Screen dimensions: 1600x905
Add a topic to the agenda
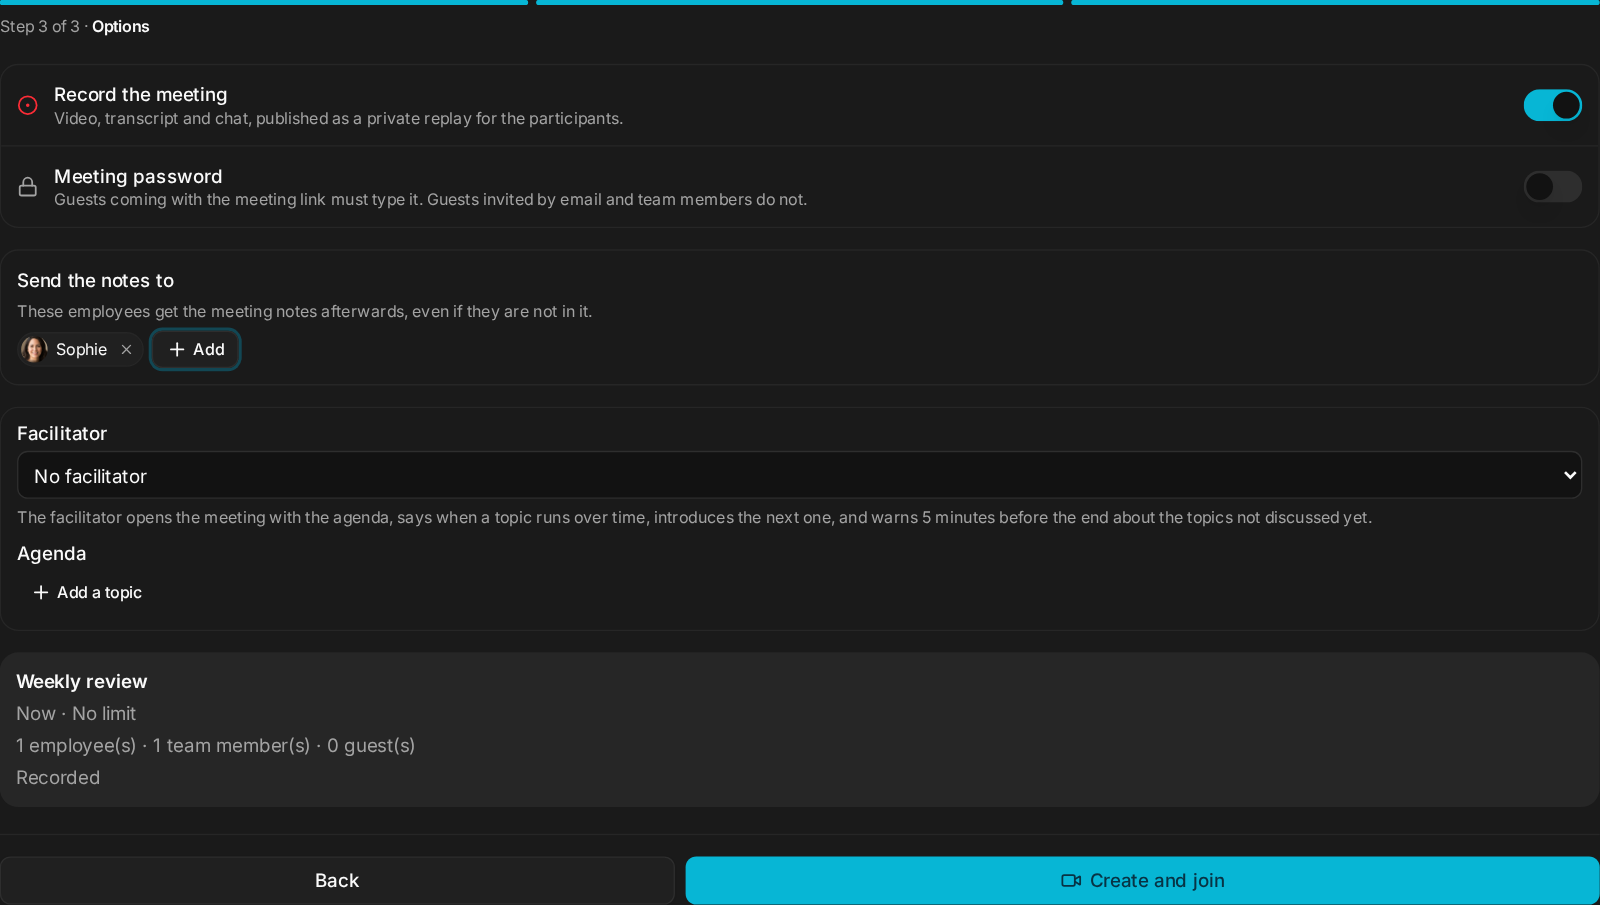tap(87, 592)
